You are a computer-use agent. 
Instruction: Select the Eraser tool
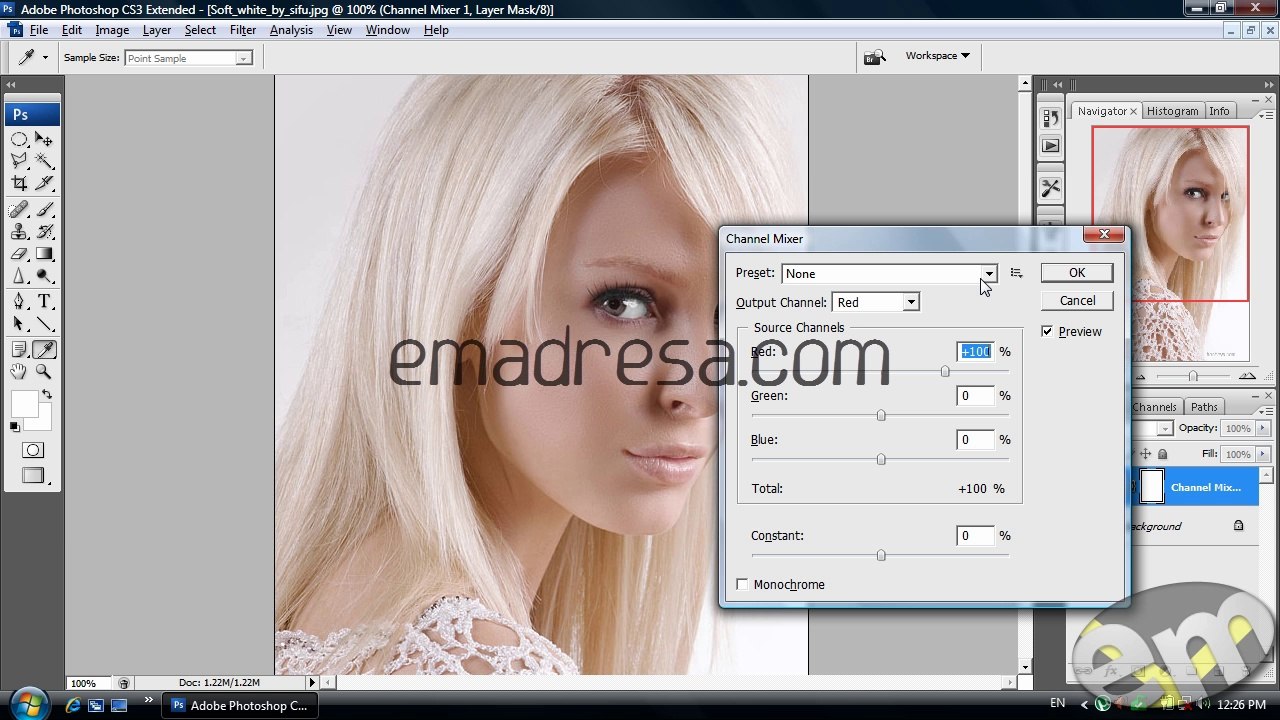(x=19, y=254)
